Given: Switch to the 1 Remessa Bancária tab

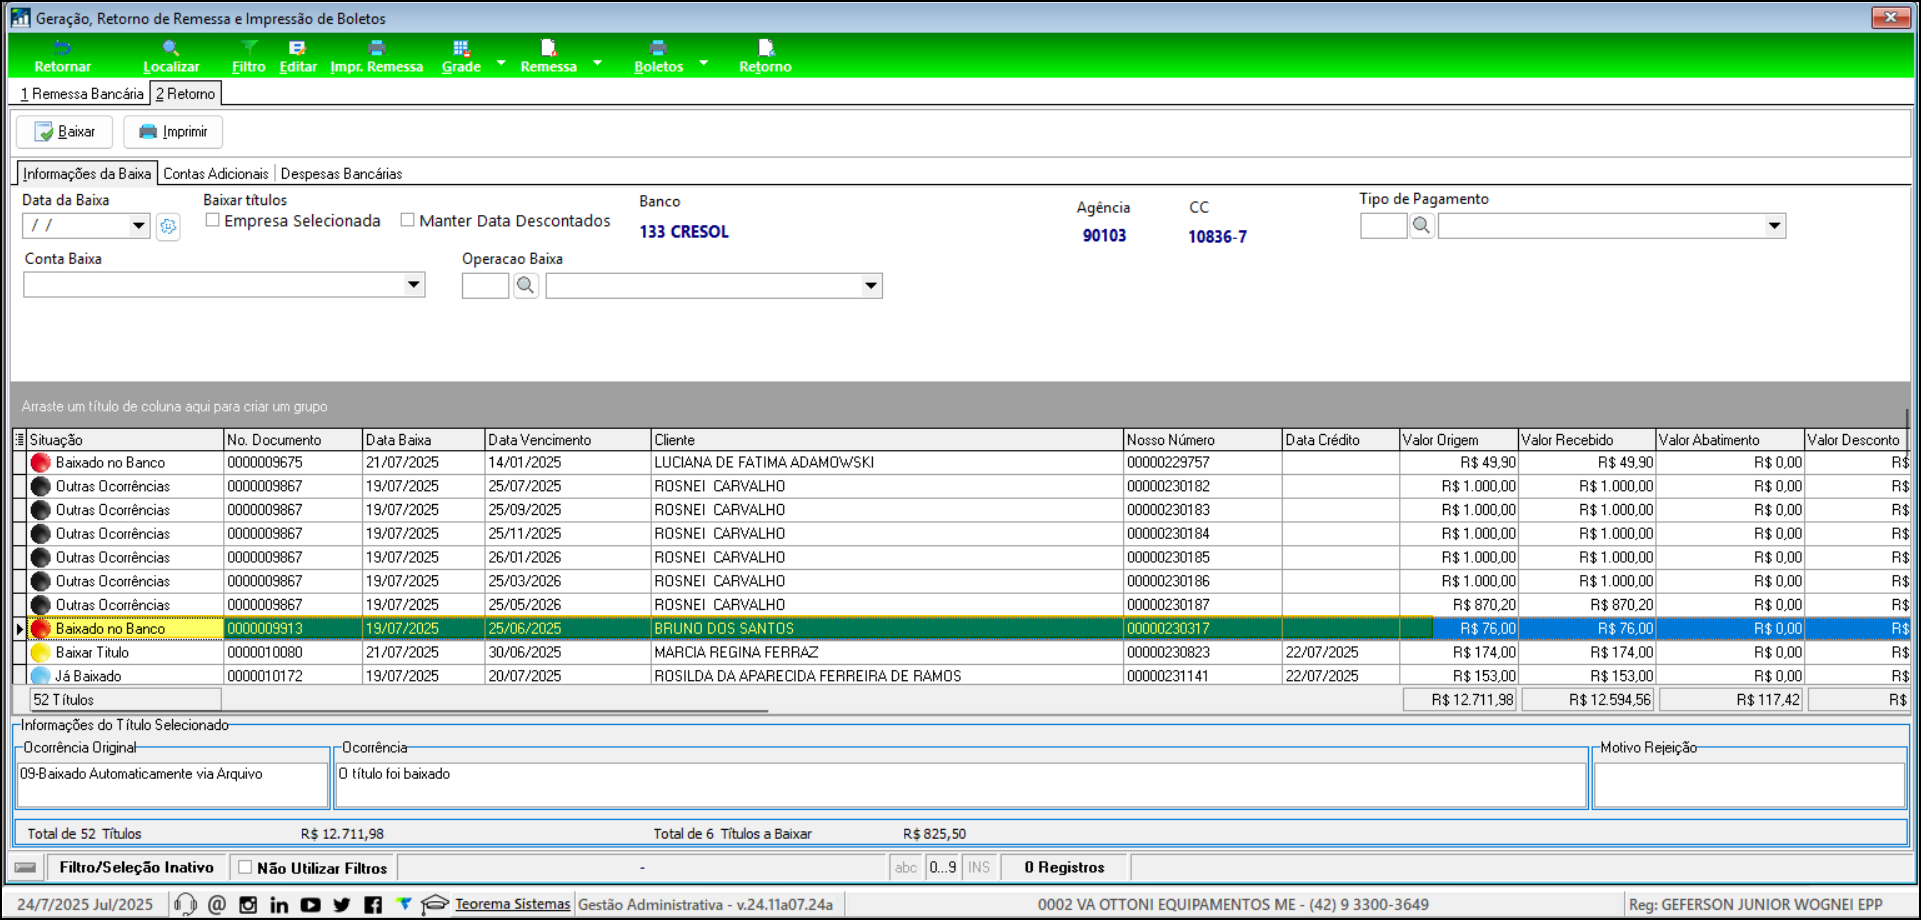Looking at the screenshot, I should click(x=82, y=94).
